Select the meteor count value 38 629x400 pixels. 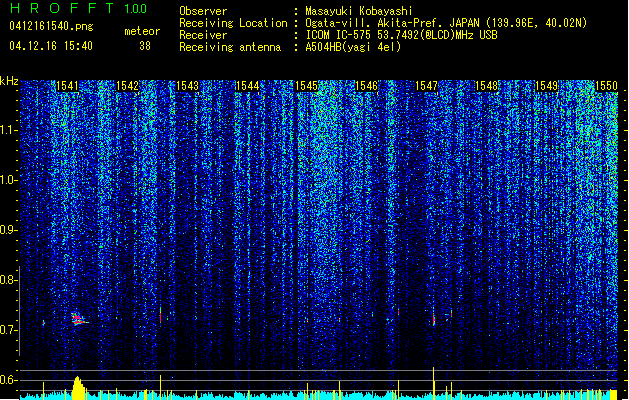145,46
